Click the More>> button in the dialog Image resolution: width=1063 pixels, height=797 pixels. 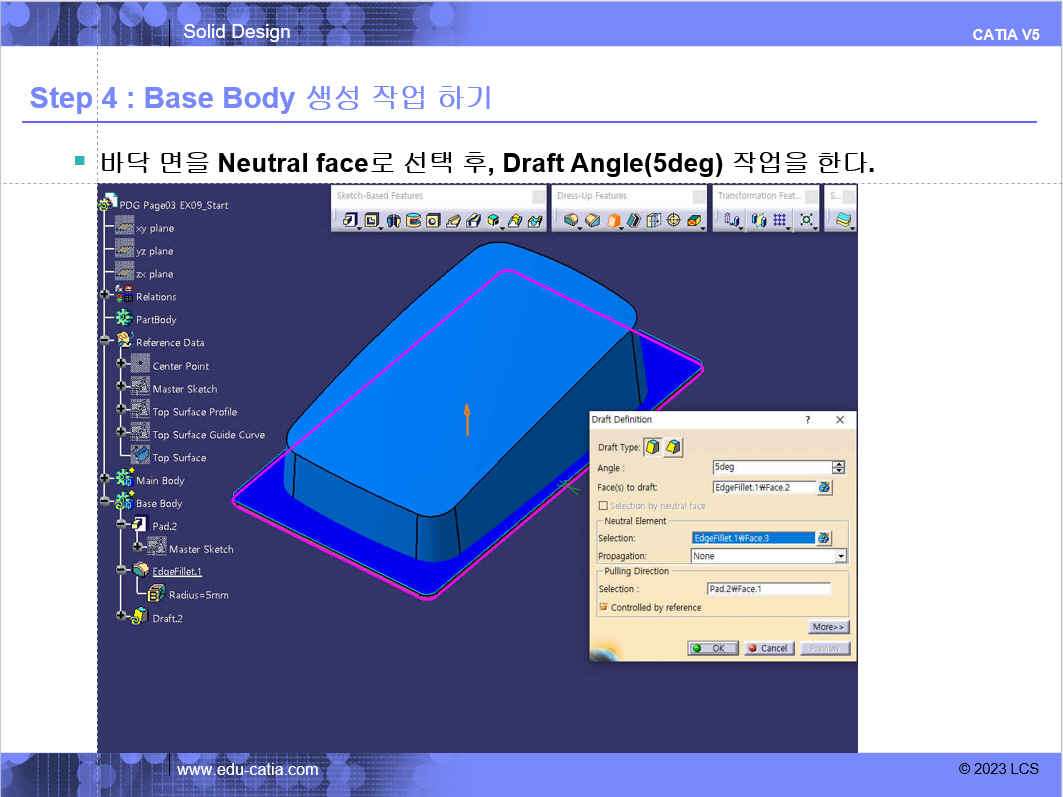(828, 627)
